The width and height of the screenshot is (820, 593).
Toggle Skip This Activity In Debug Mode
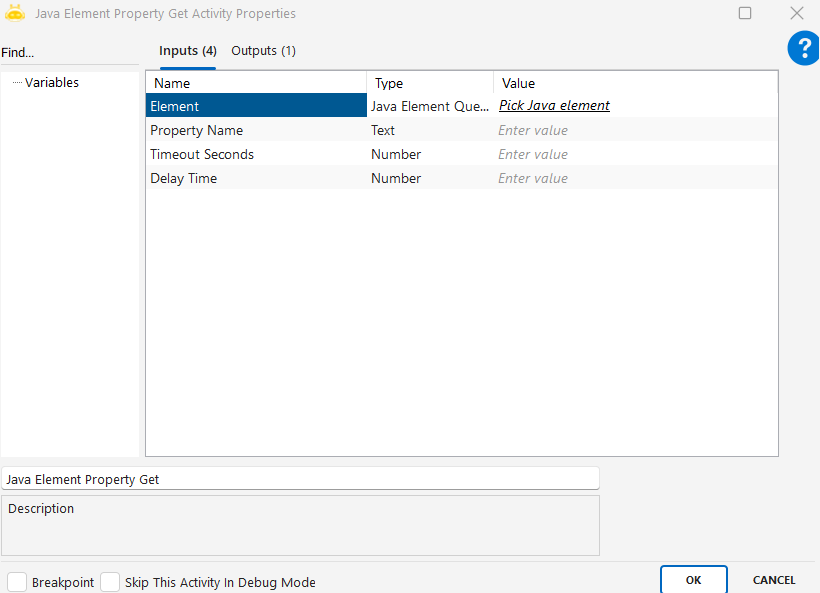[110, 582]
